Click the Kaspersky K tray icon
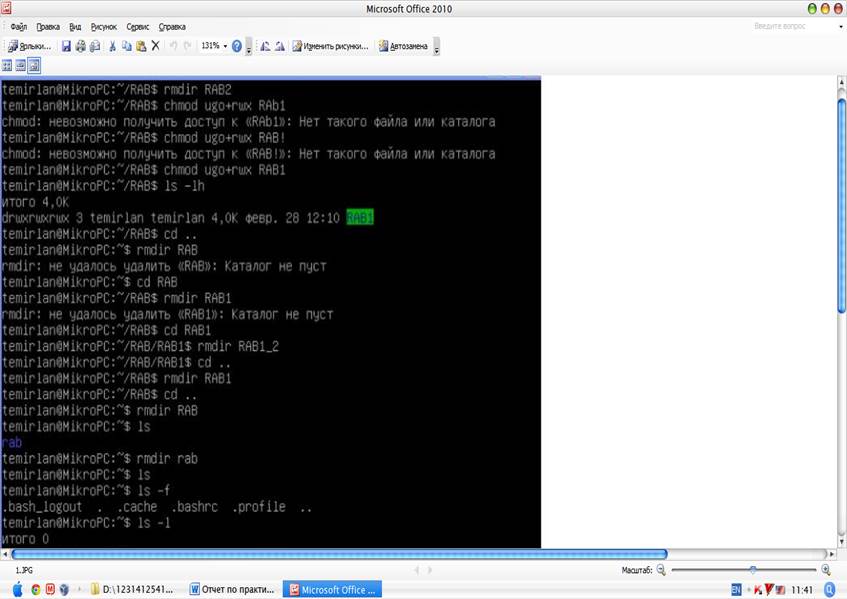The image size is (847, 599). point(758,590)
